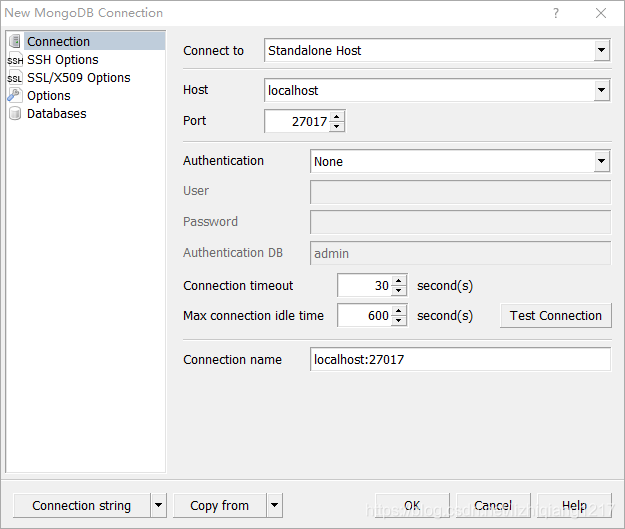
Task: Click the Connection timeout value field
Action: pos(364,285)
